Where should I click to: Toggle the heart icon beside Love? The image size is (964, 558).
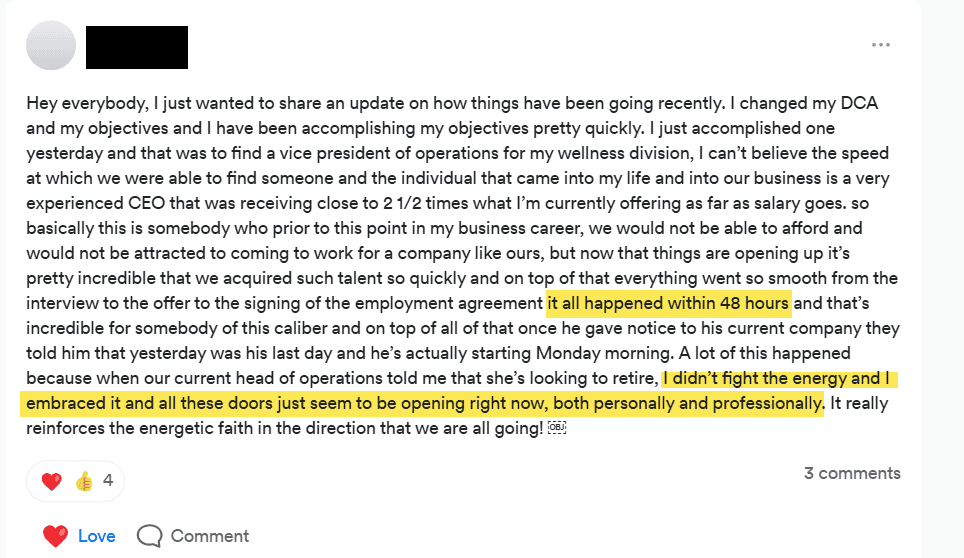pyautogui.click(x=56, y=536)
